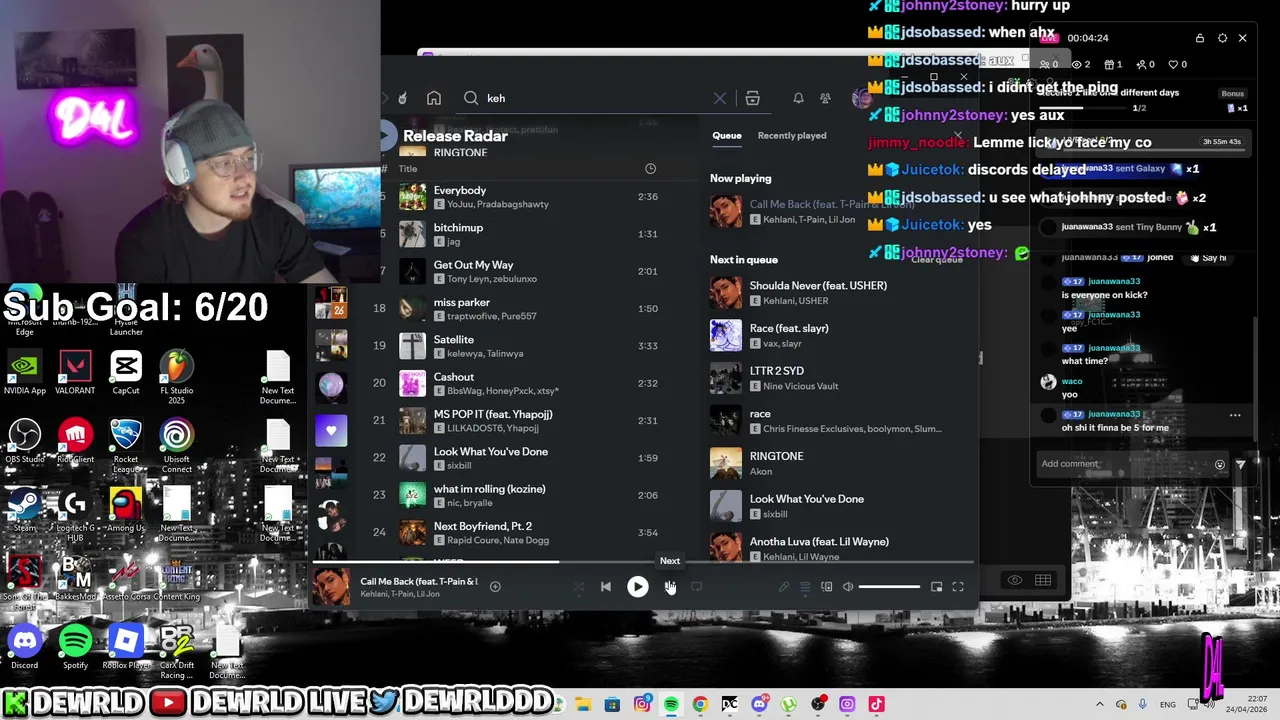Click the Now playing Kehlani album art
This screenshot has width=1280, height=720.
[x=726, y=212]
